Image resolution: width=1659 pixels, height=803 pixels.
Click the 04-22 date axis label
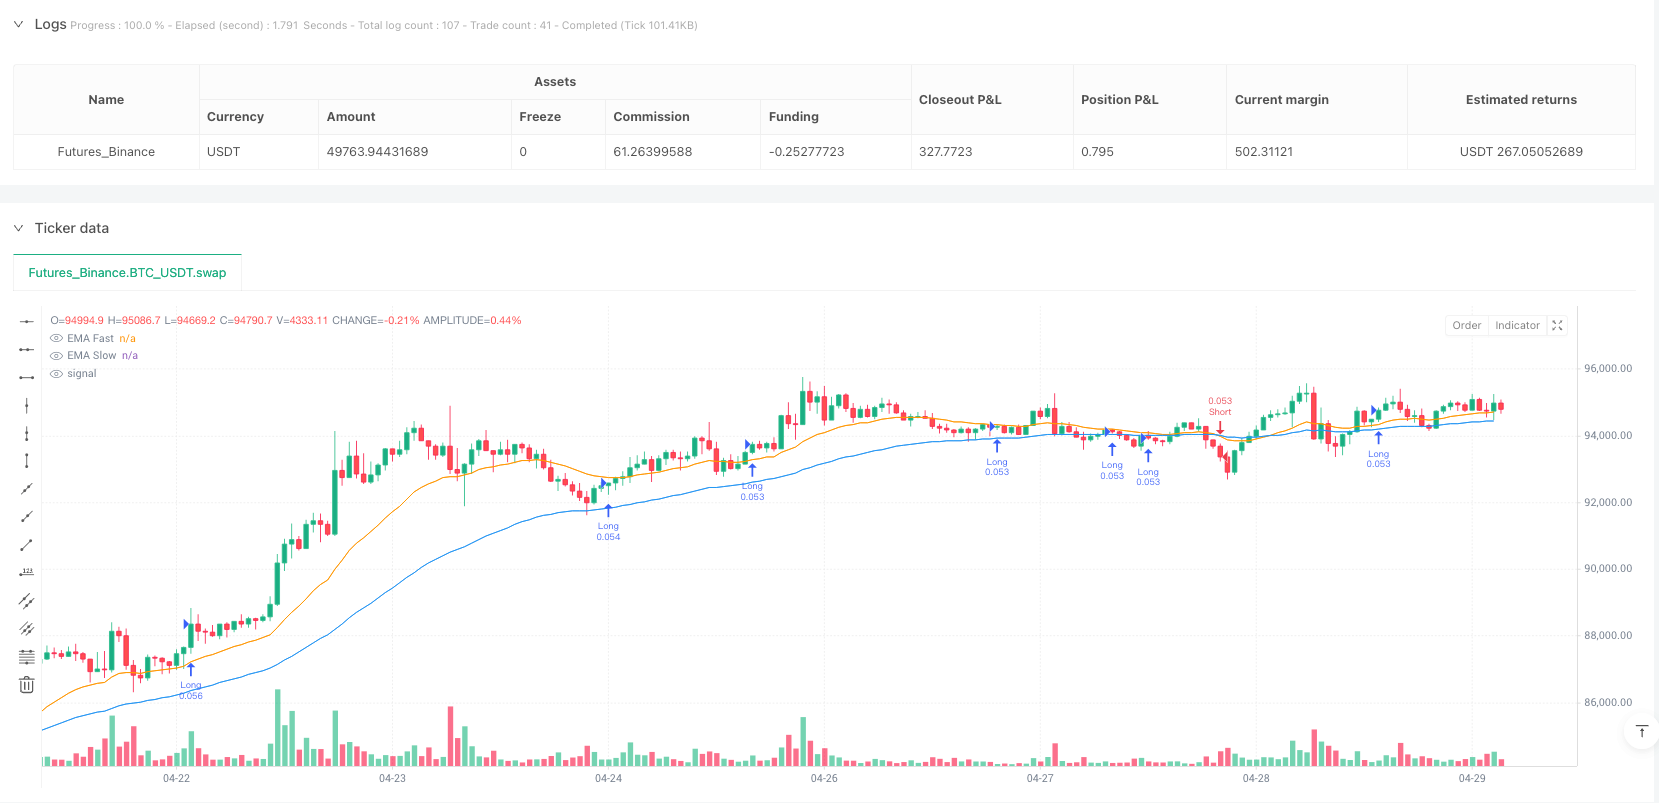click(176, 778)
